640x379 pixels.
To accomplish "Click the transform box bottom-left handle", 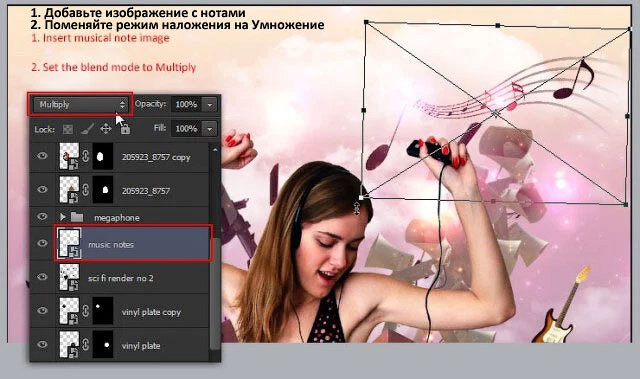I will (361, 197).
